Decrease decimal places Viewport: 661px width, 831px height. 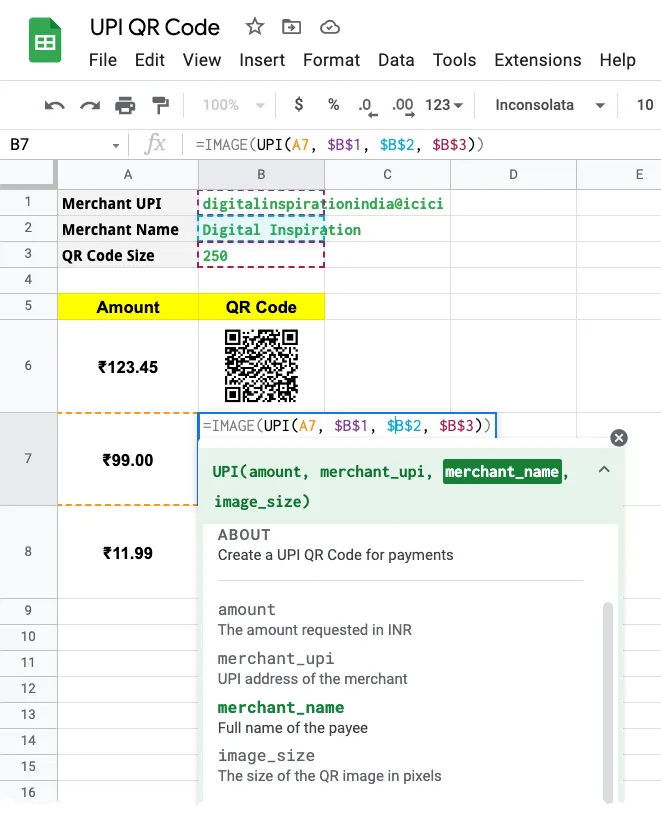point(365,105)
